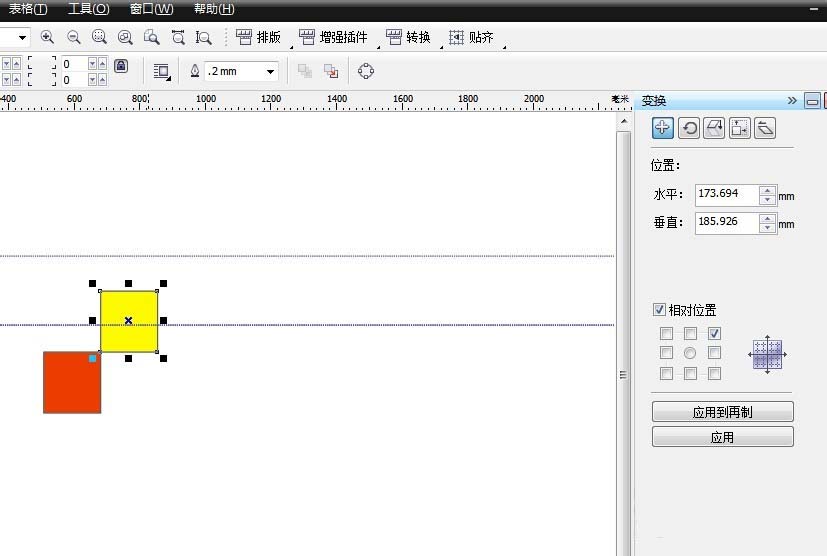Check the middle-left anchor checkbox
Image resolution: width=827 pixels, height=556 pixels.
pos(666,352)
